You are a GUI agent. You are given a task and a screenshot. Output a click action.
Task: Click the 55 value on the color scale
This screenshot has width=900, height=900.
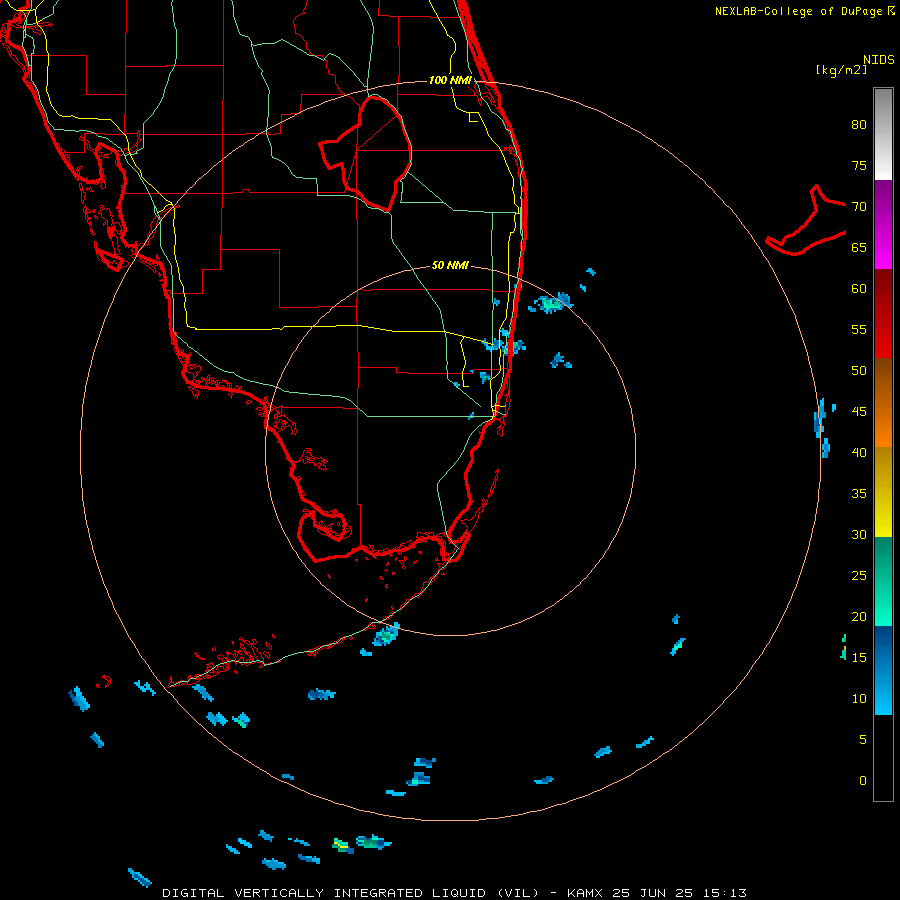pos(859,329)
